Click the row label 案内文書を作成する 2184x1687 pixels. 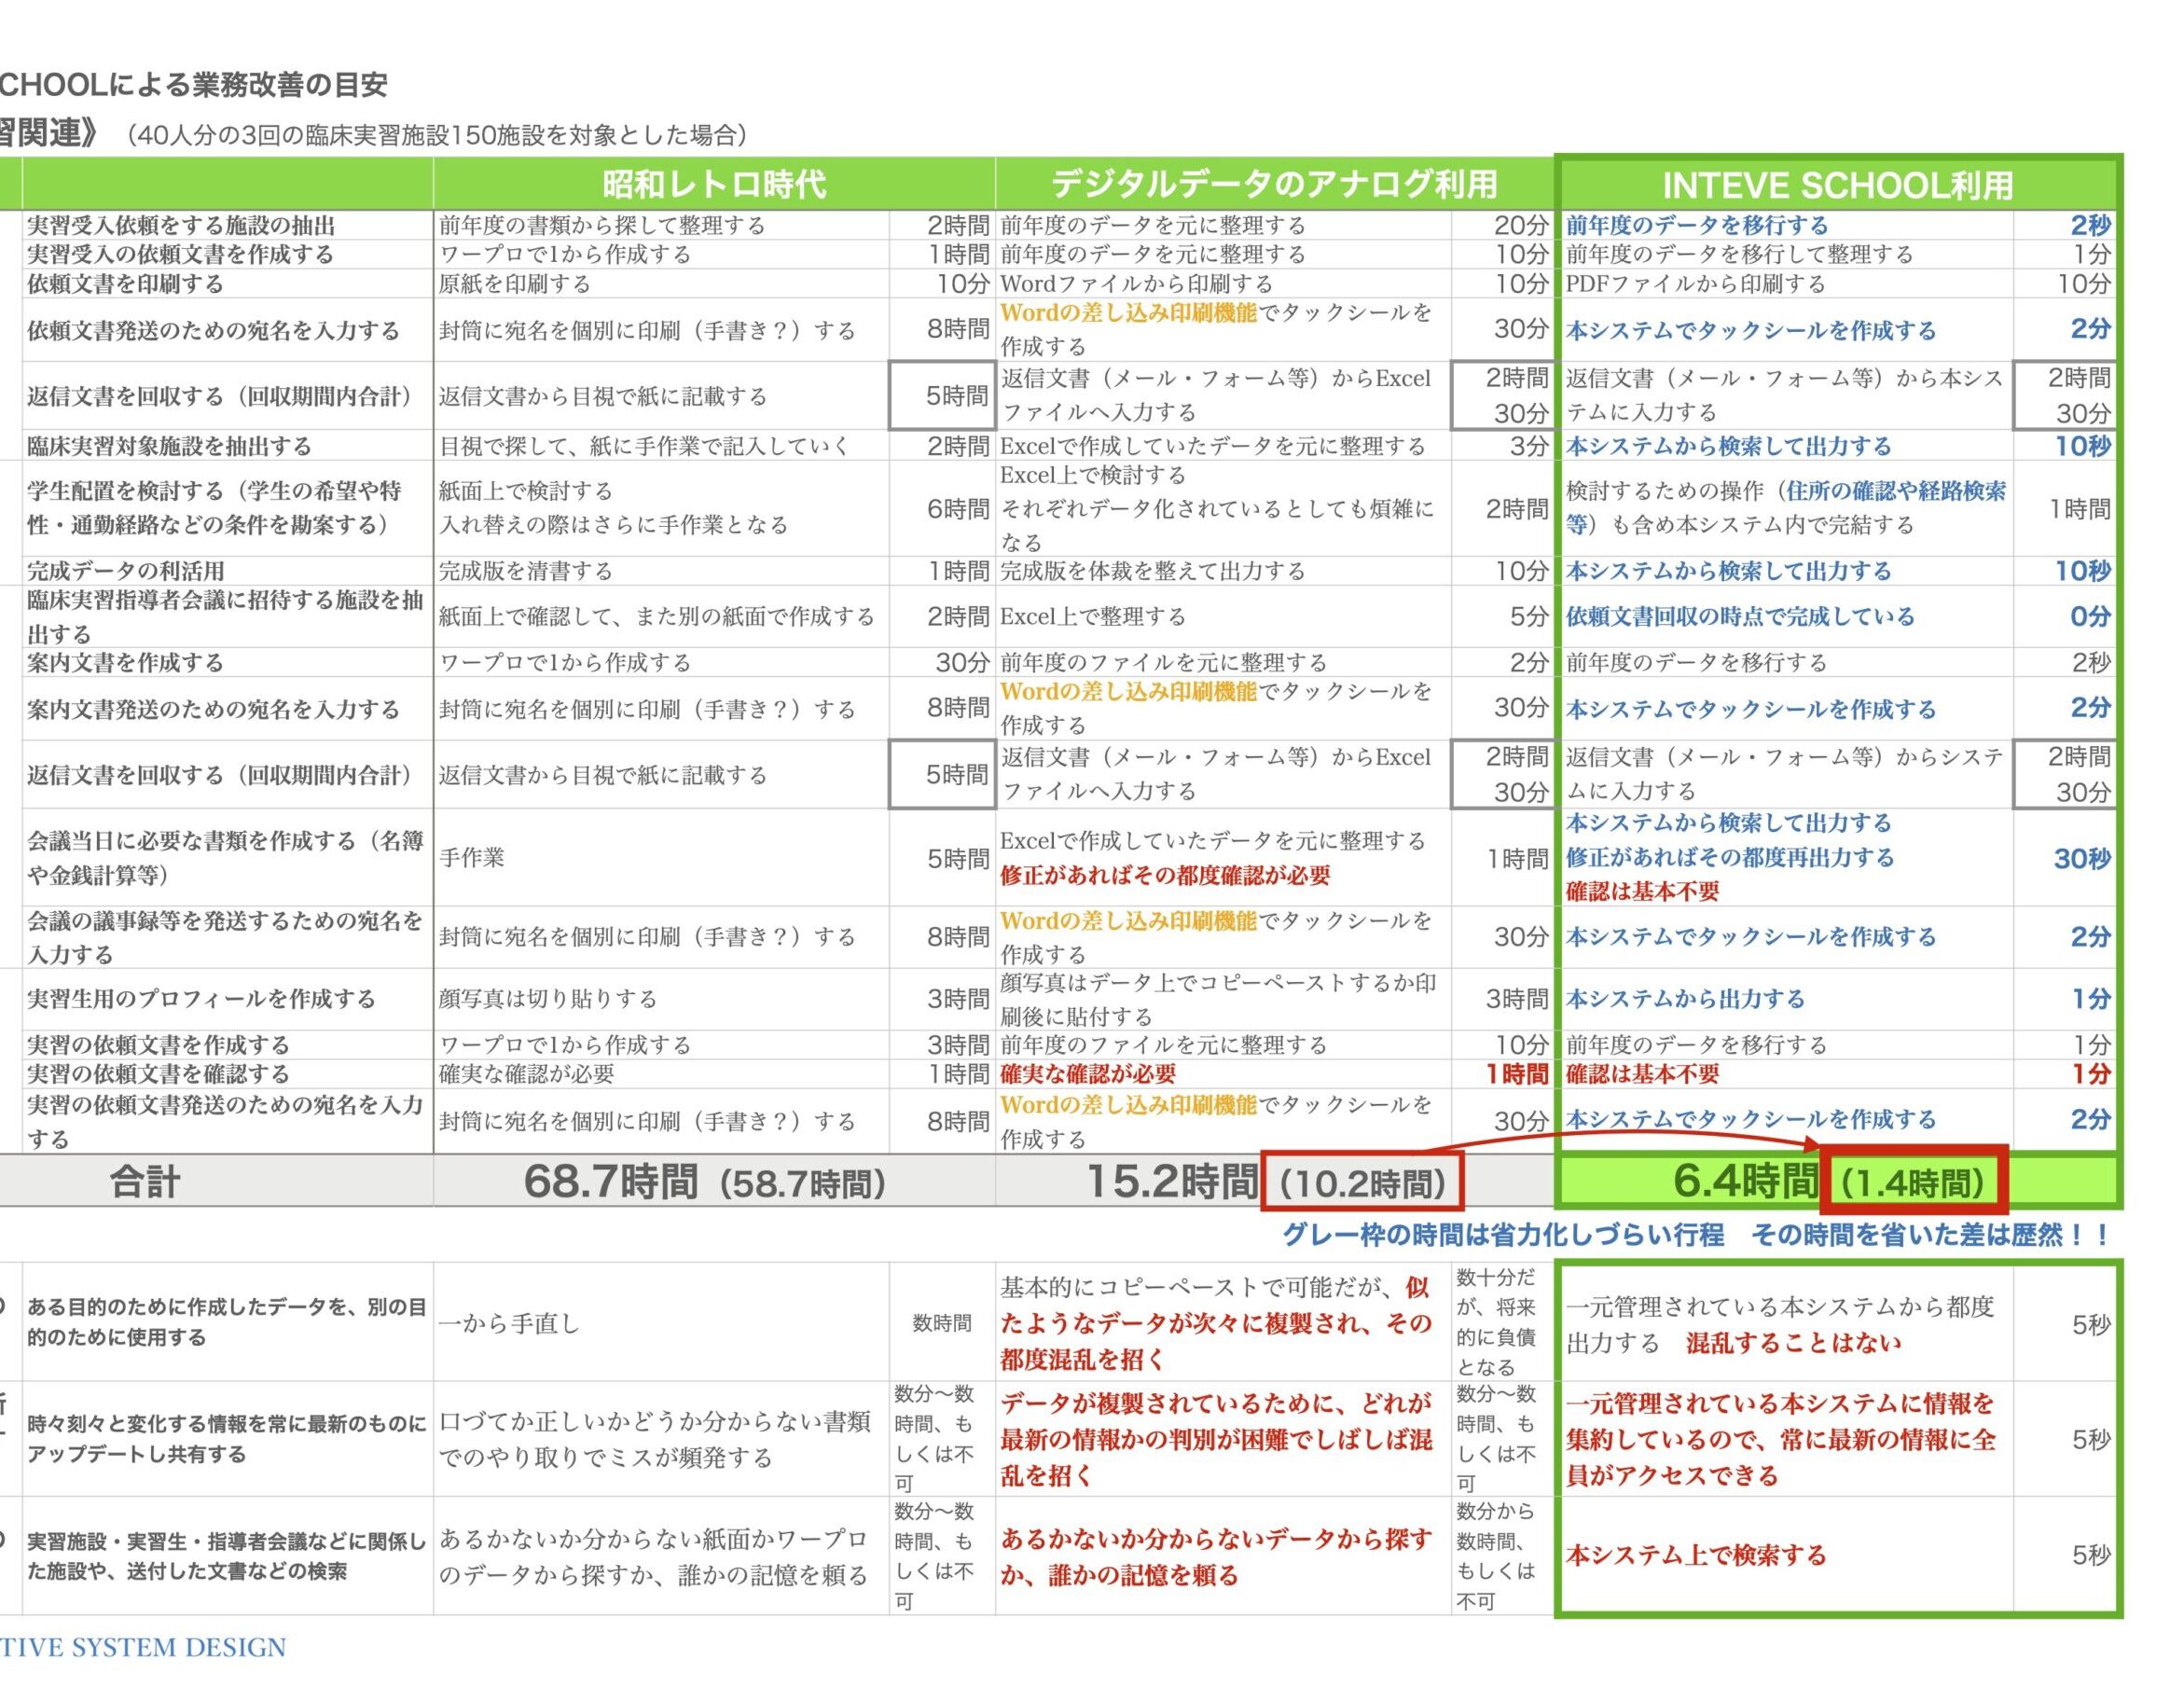pyautogui.click(x=125, y=663)
